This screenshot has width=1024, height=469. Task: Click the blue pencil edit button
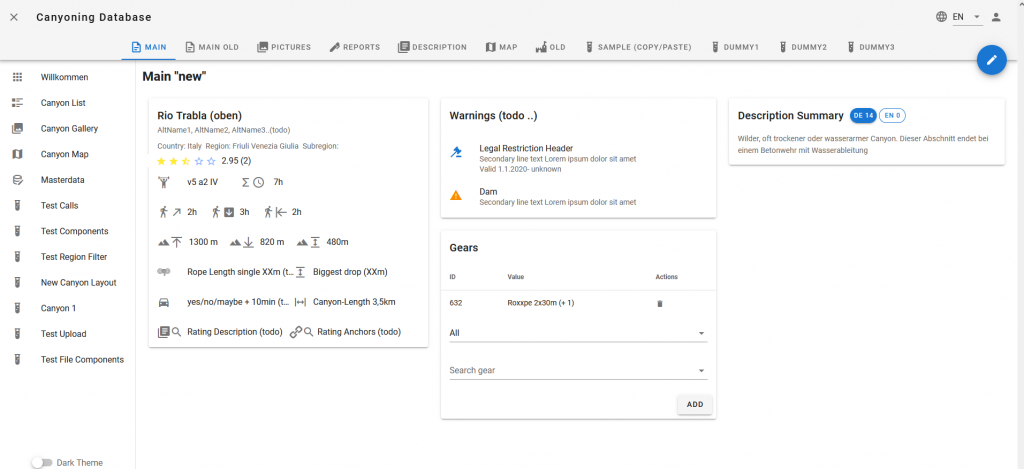[x=991, y=61]
